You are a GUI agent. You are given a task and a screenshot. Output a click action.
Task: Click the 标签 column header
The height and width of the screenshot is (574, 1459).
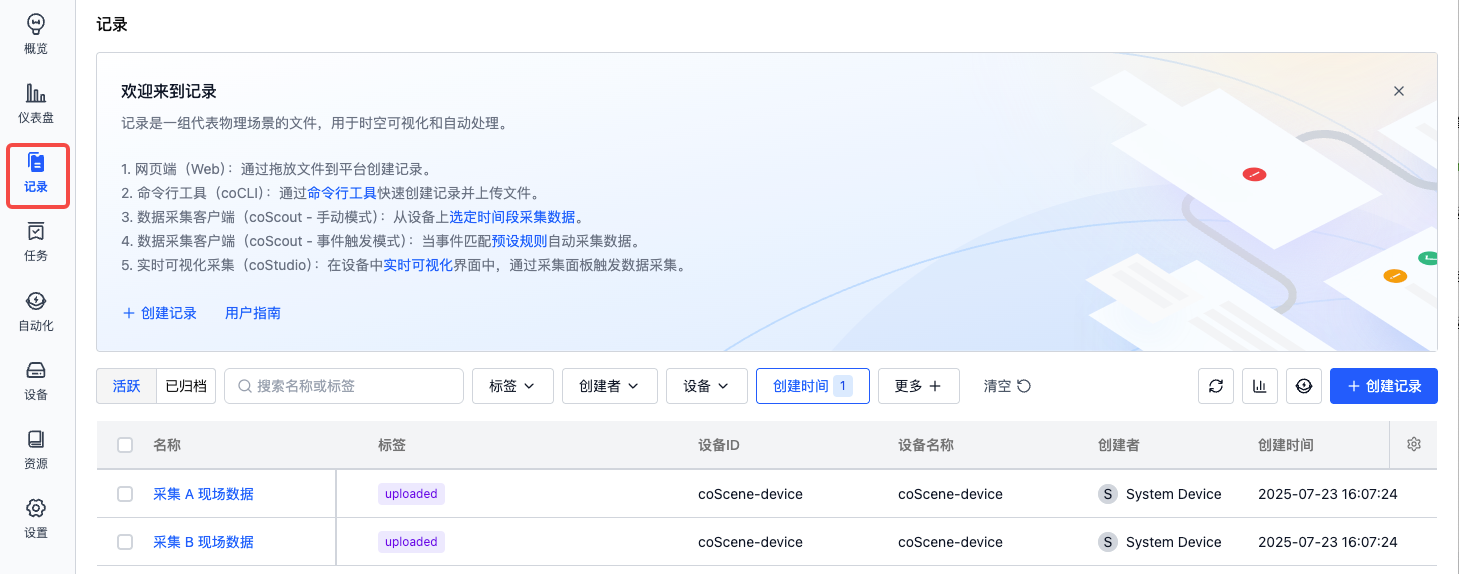point(392,445)
